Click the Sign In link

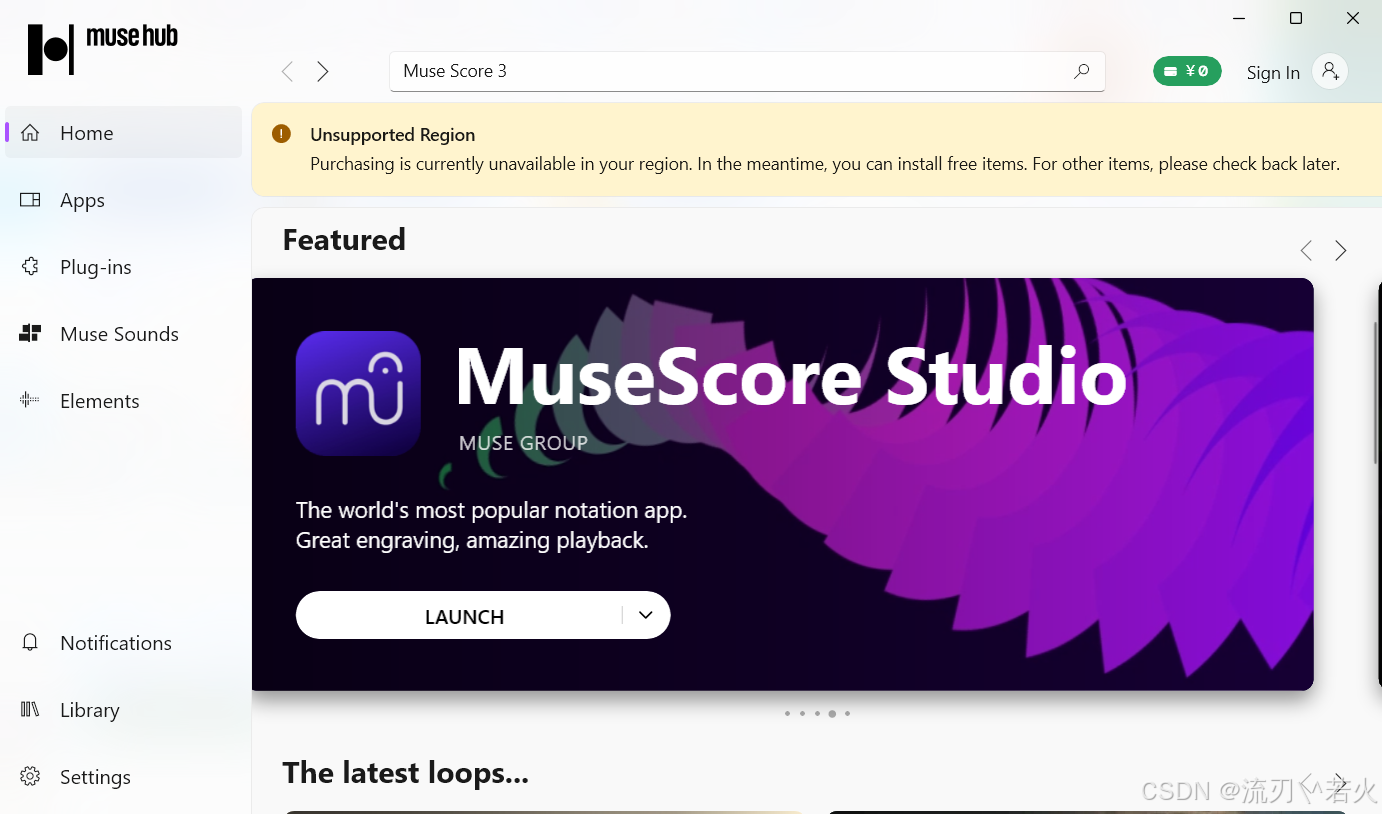pyautogui.click(x=1273, y=72)
